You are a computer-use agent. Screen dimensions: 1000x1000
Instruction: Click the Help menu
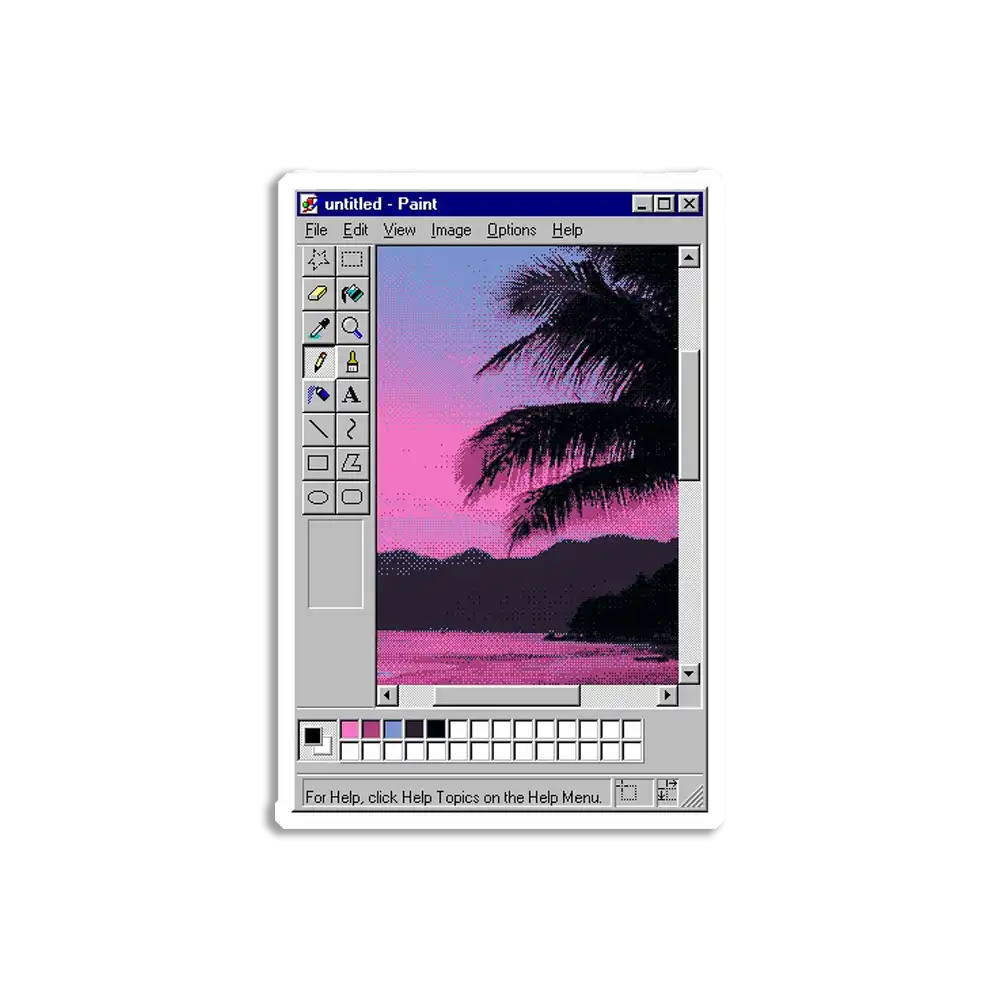(567, 230)
